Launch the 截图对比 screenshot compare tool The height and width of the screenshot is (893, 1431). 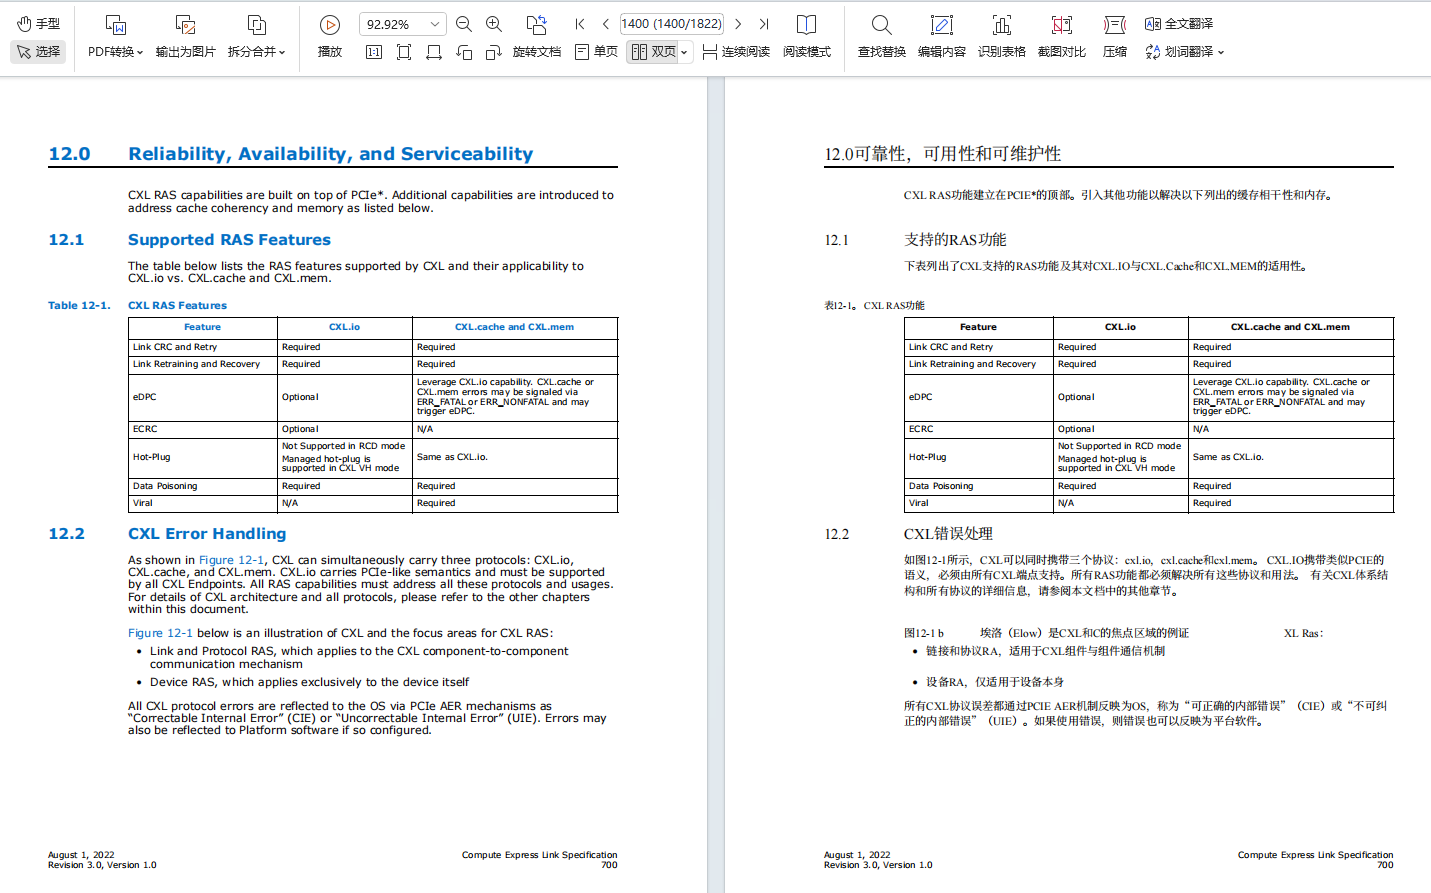pos(1062,35)
